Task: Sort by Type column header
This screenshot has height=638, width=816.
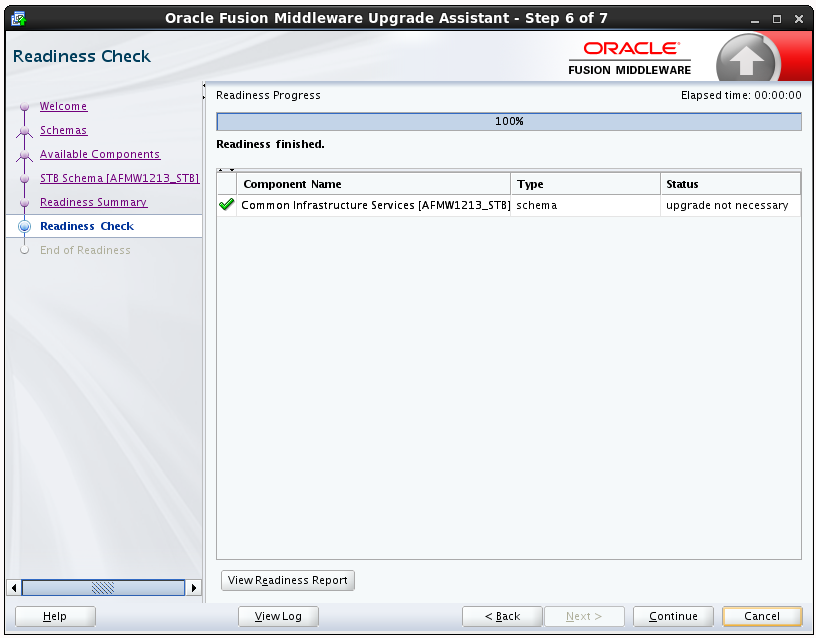Action: [585, 184]
